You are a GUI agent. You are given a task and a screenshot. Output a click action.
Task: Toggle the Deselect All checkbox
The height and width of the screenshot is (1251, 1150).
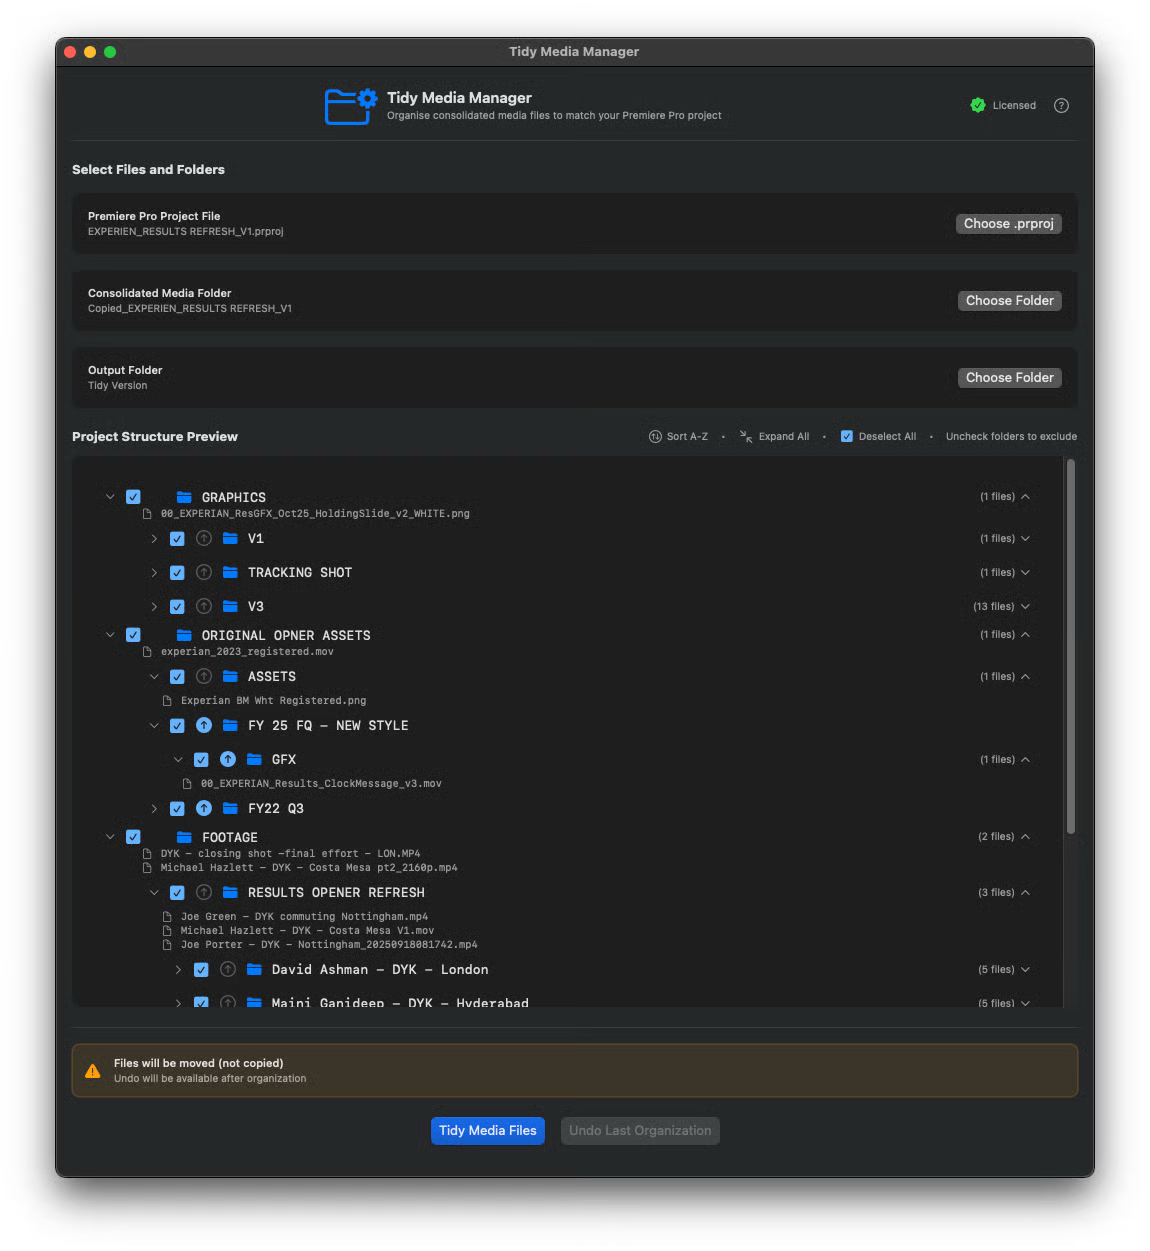click(847, 437)
